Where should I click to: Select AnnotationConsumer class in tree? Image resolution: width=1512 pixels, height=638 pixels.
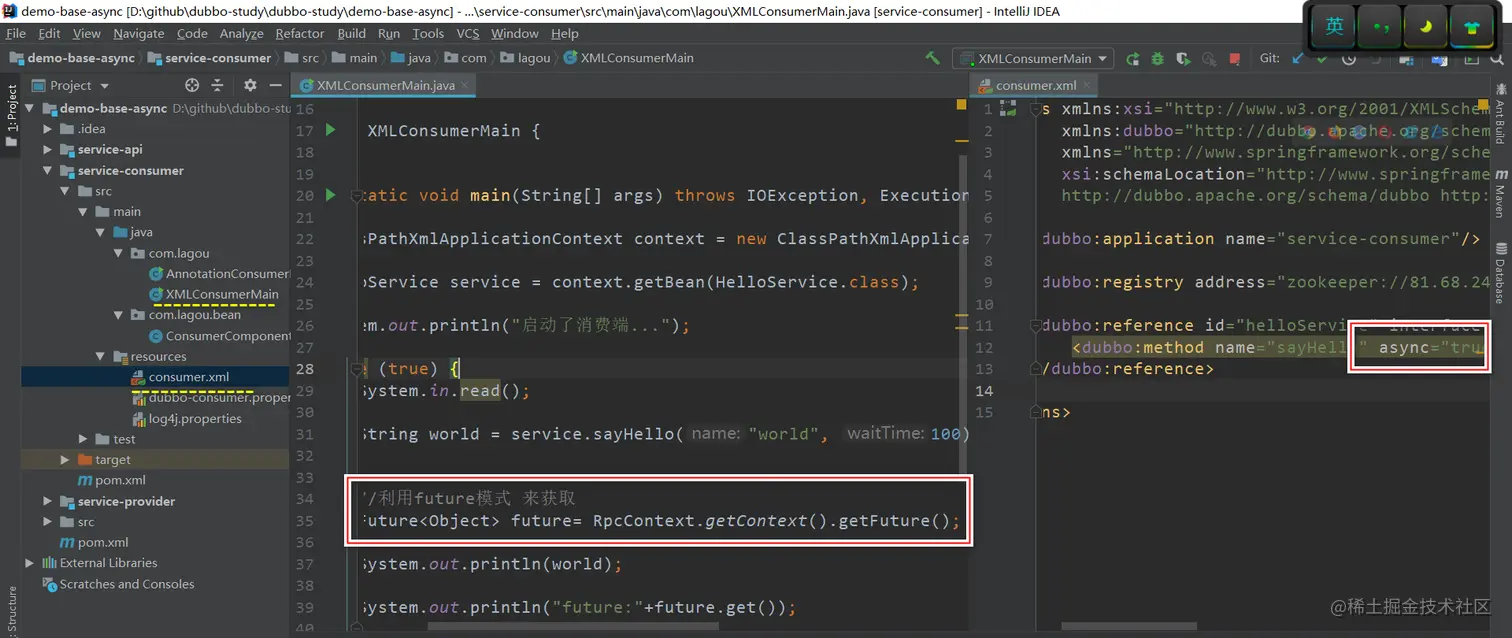tap(220, 274)
